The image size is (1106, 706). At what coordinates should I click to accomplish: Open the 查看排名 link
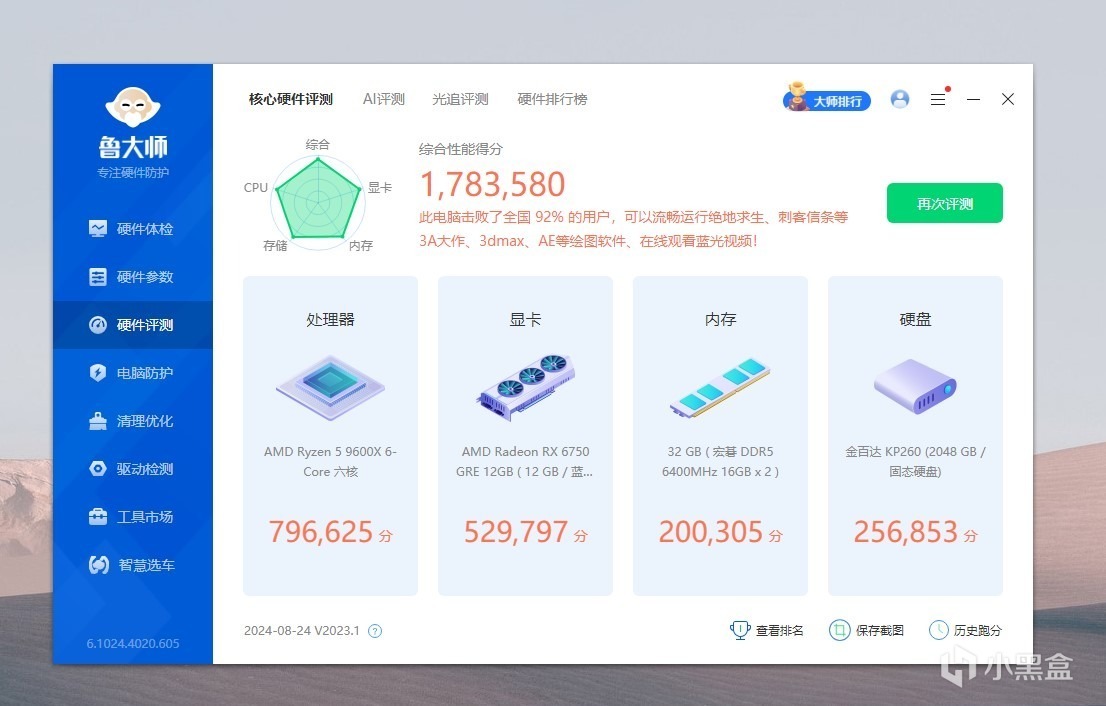coord(779,631)
